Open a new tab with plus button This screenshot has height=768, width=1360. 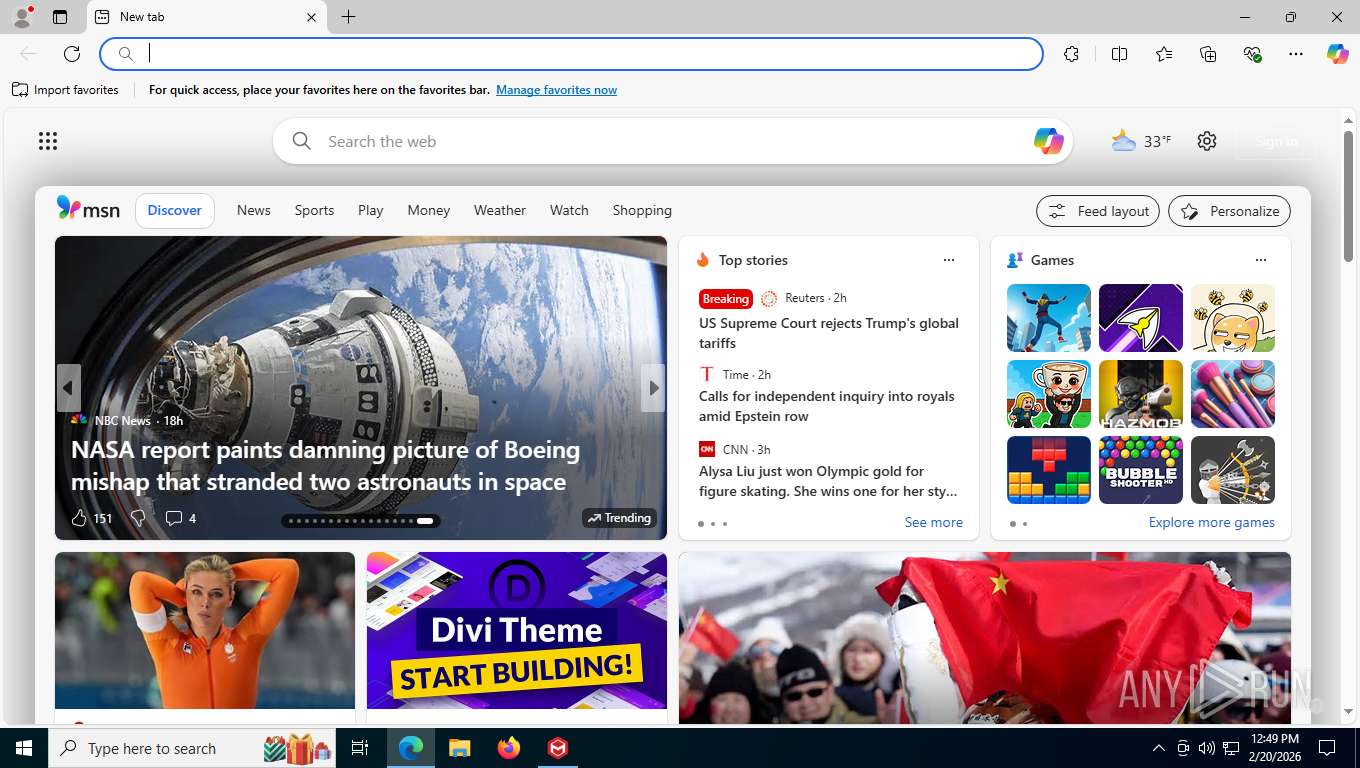348,17
